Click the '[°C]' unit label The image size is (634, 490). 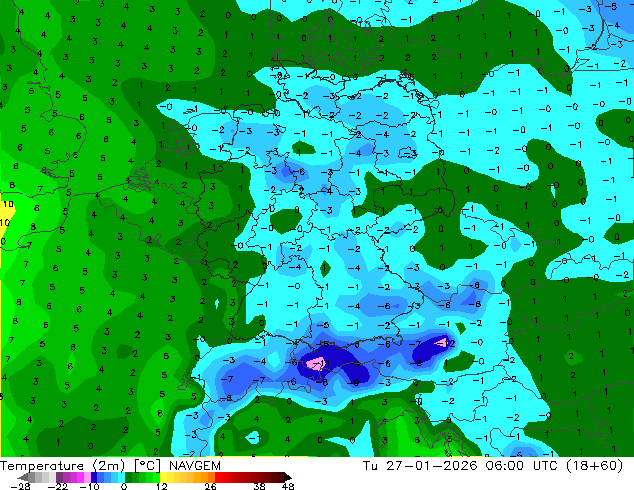click(148, 466)
